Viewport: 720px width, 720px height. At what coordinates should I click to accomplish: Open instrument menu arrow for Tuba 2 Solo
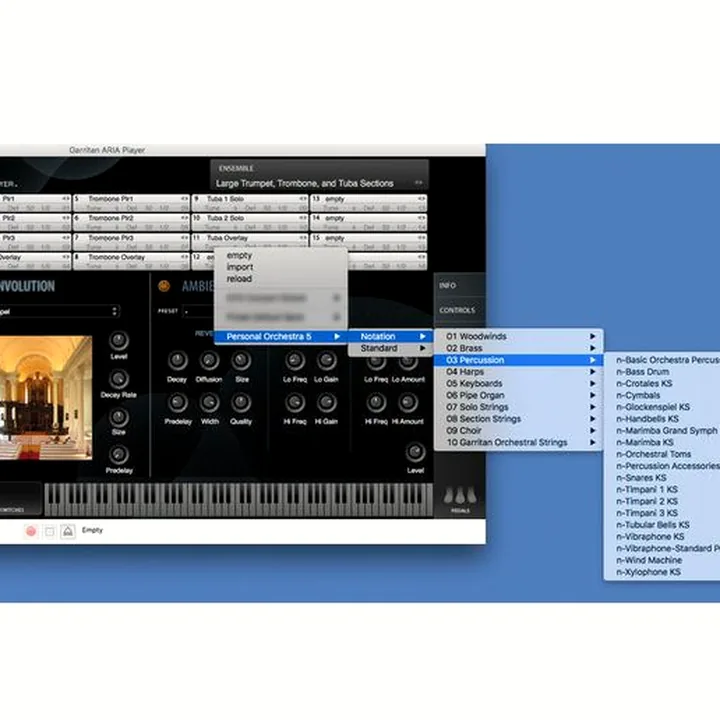303,218
